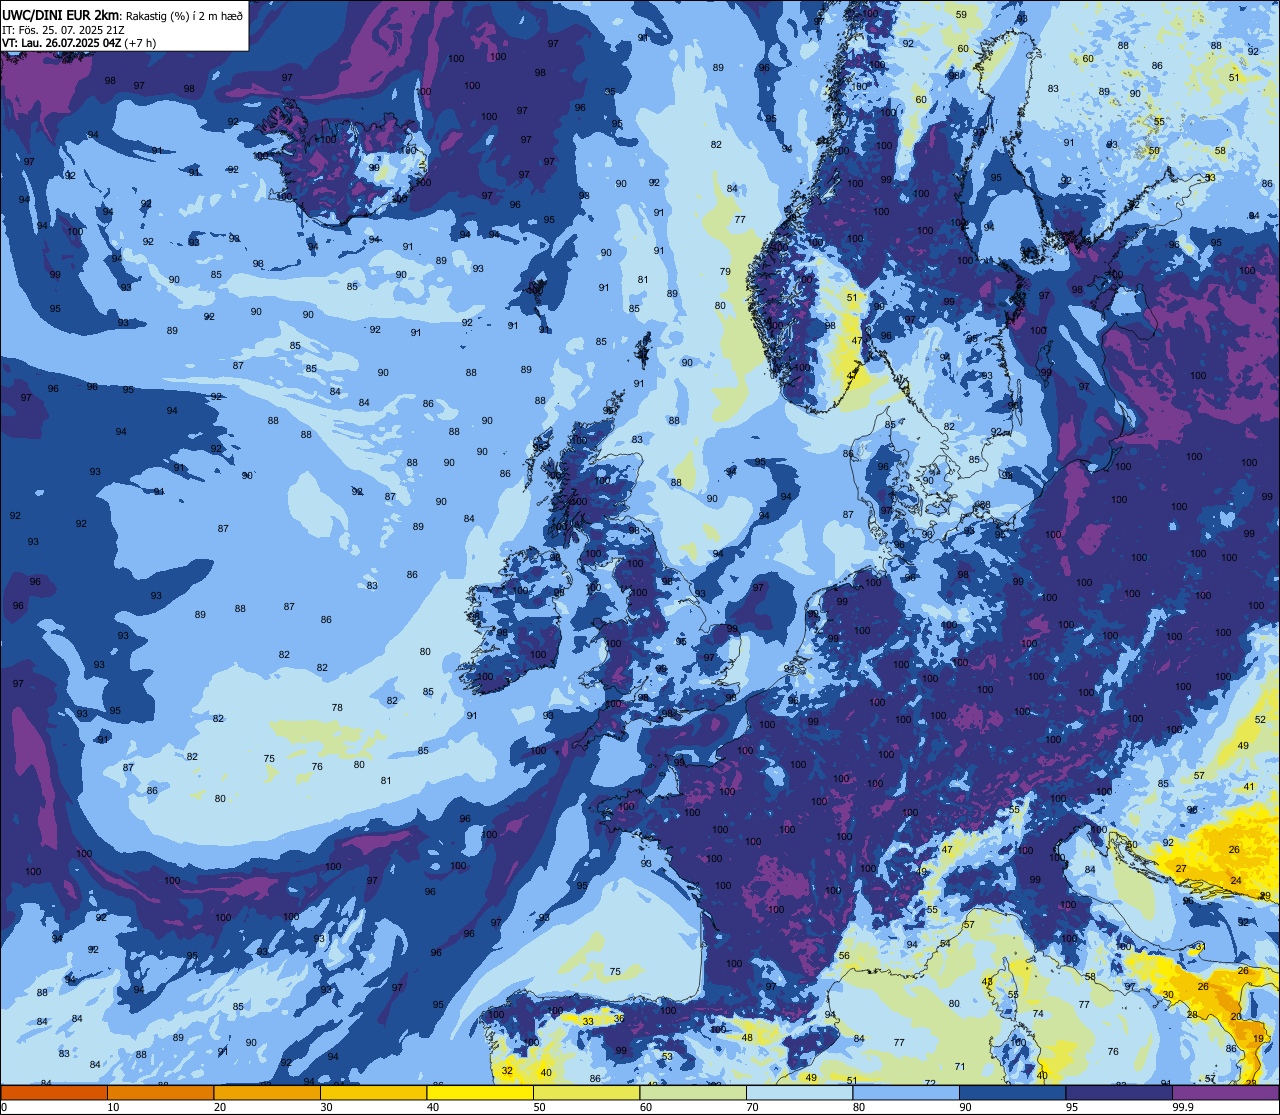This screenshot has width=1280, height=1115.
Task: Click the 60–70 pale green legend swatch
Action: (x=693, y=1093)
